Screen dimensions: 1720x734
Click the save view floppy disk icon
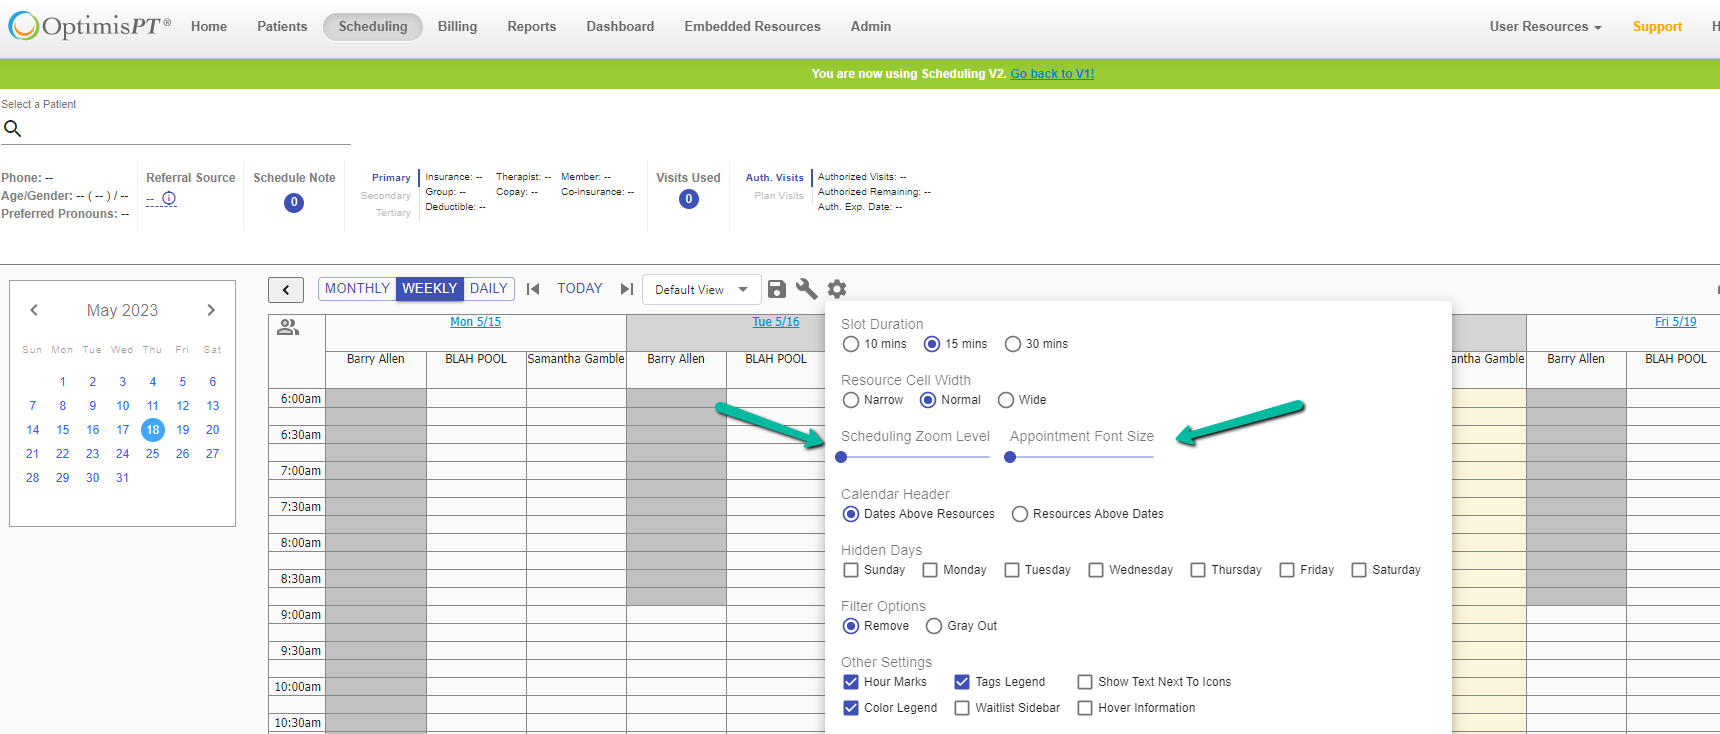776,289
